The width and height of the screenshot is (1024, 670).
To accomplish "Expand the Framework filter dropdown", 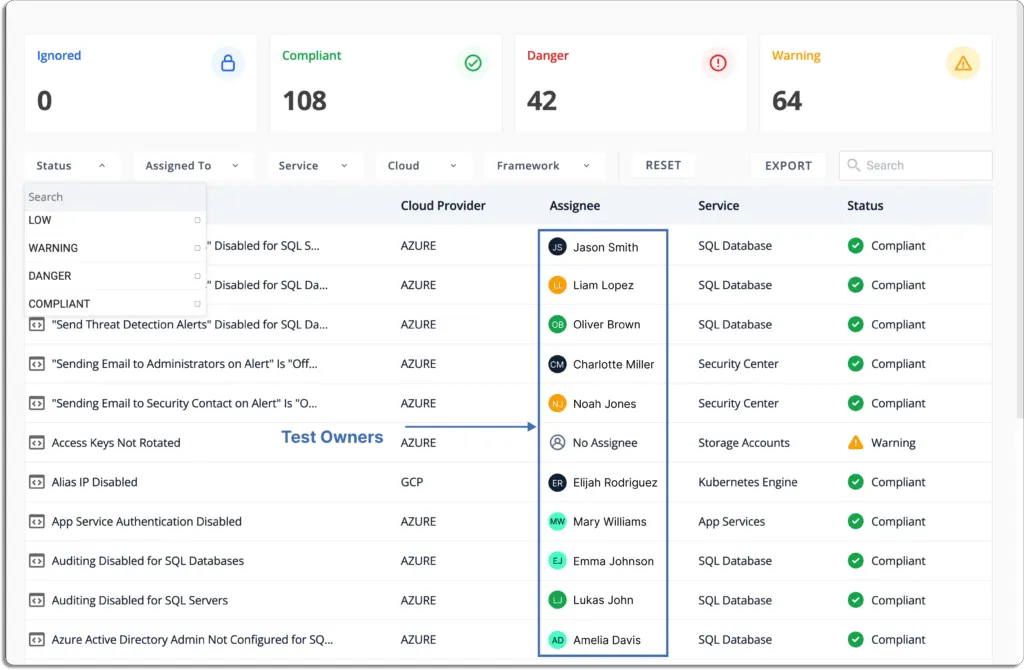I will point(543,165).
